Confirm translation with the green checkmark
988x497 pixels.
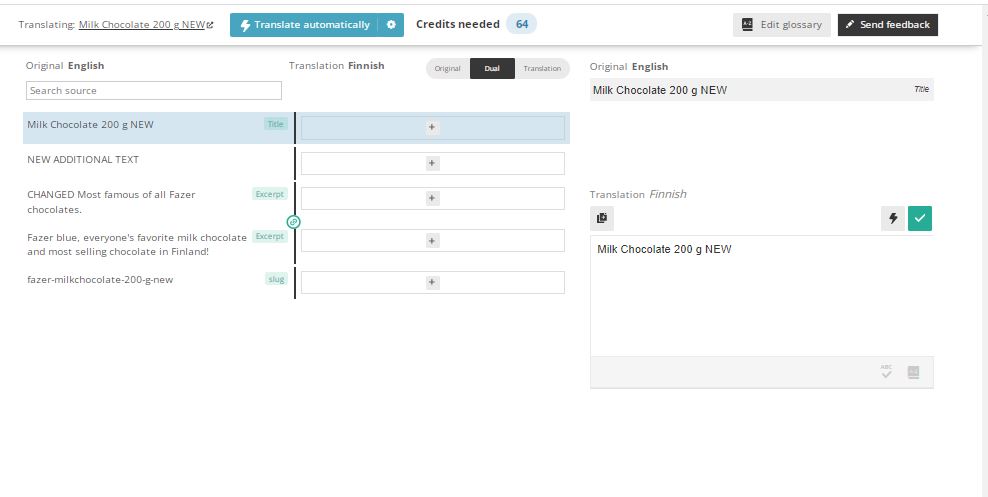click(920, 218)
